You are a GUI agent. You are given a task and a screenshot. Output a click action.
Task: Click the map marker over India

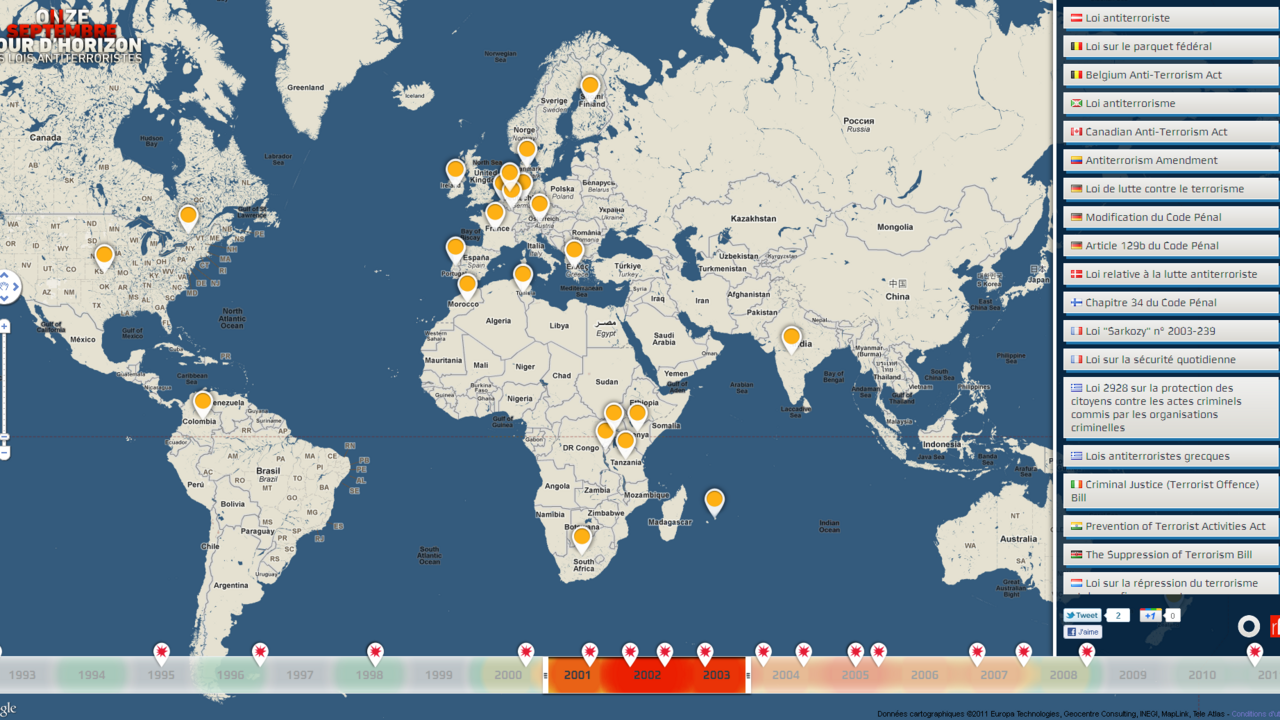pos(791,337)
